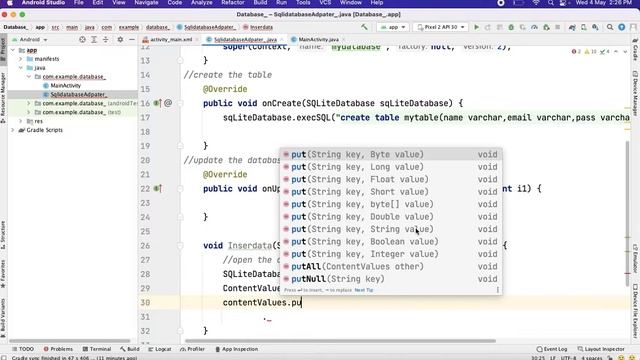Open the Pixel 2 API 30 device dropdown
The height and width of the screenshot is (360, 640).
coord(441,27)
